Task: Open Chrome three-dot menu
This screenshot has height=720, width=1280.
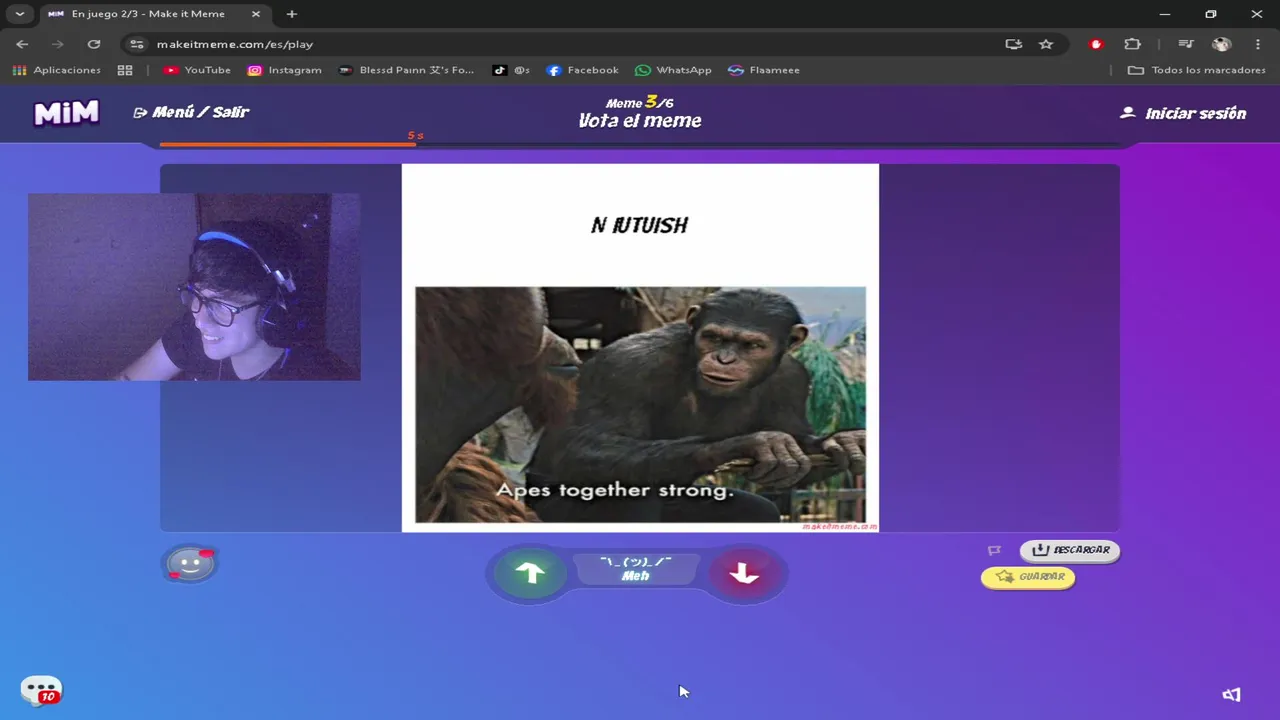Action: tap(1257, 44)
